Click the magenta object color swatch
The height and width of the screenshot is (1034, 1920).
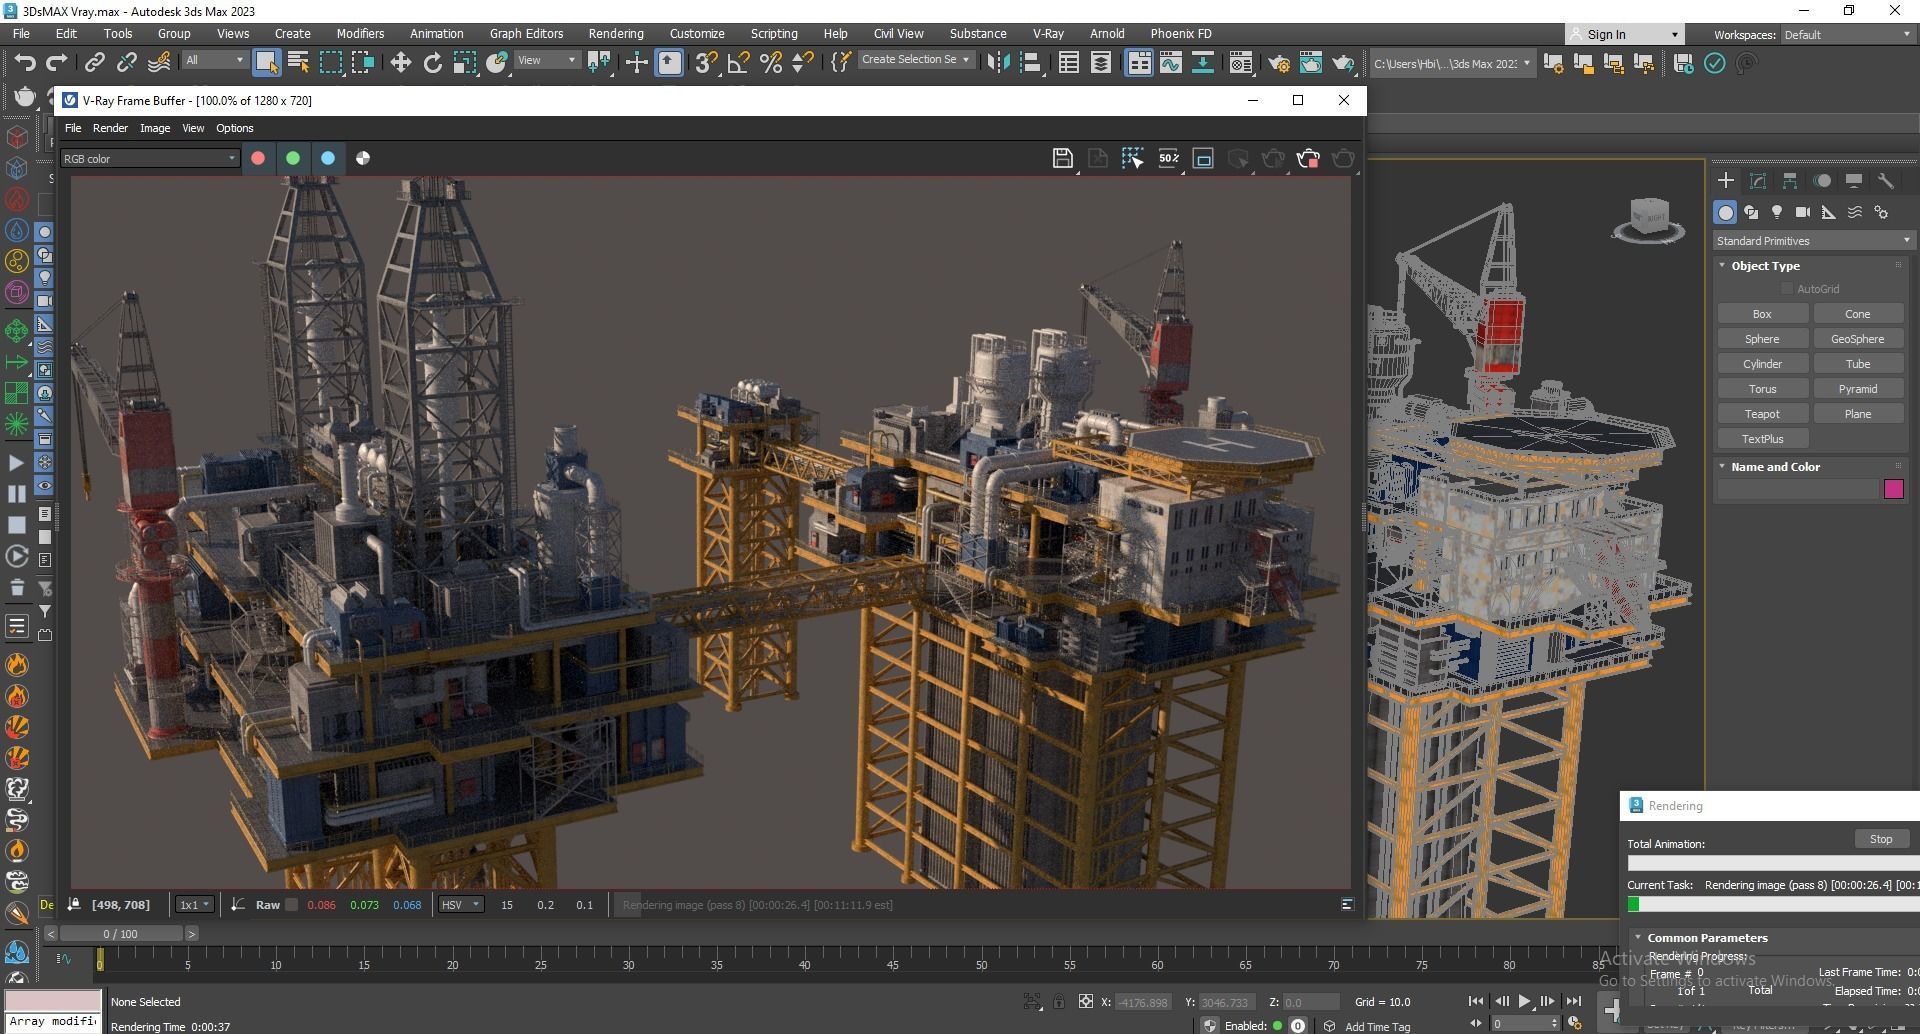[x=1893, y=489]
